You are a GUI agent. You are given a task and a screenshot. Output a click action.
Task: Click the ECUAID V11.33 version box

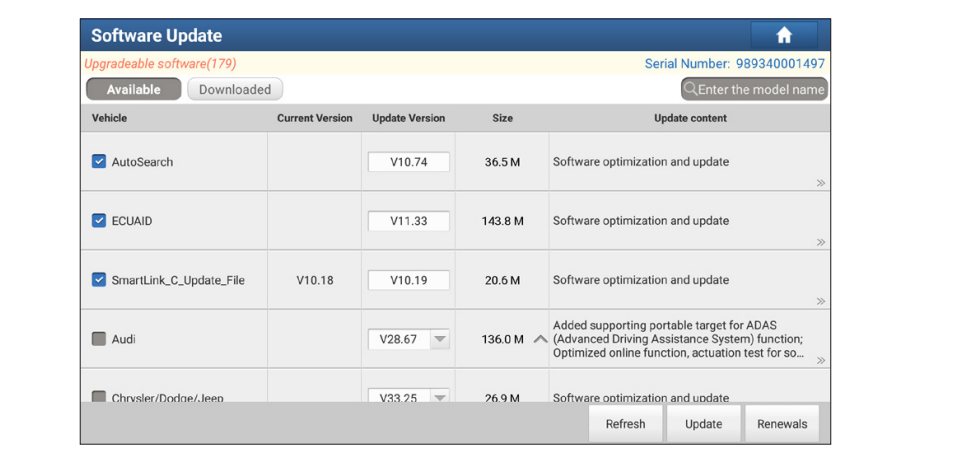pos(409,221)
